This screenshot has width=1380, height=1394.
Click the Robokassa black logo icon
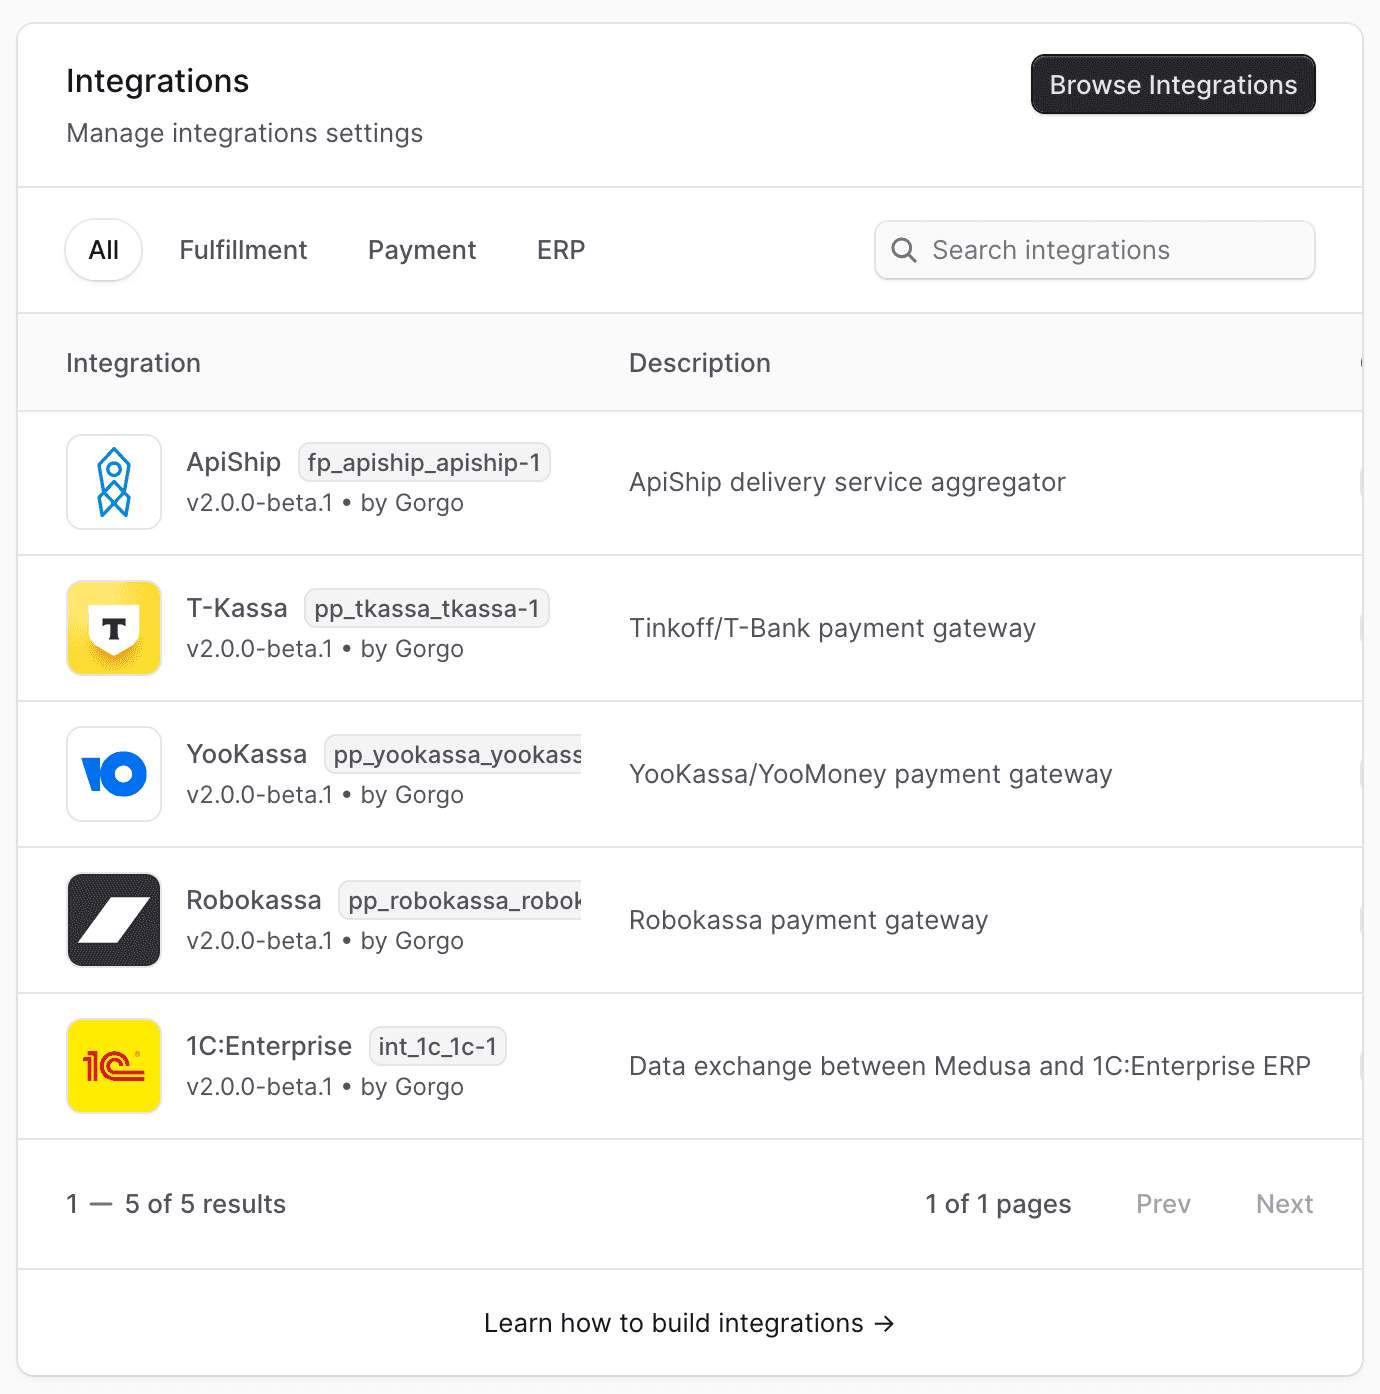point(114,920)
